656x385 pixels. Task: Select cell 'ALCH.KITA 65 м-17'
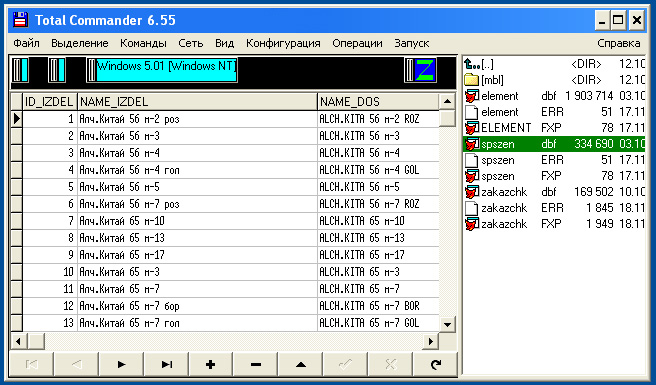pos(378,255)
